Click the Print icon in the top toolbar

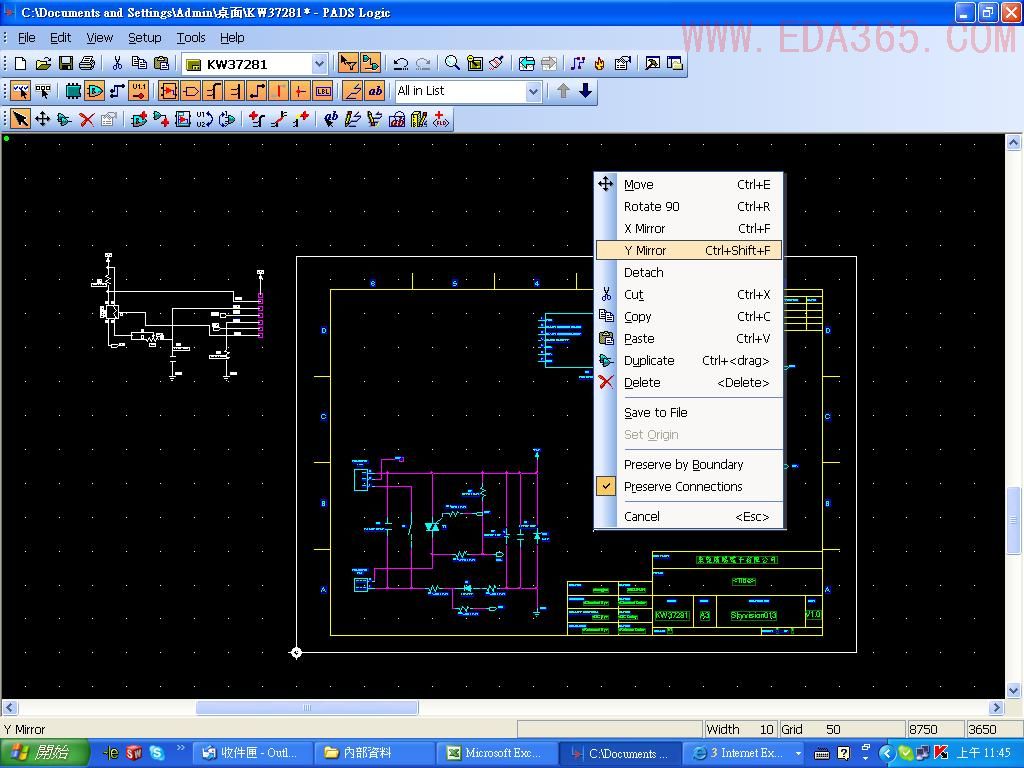pos(87,64)
